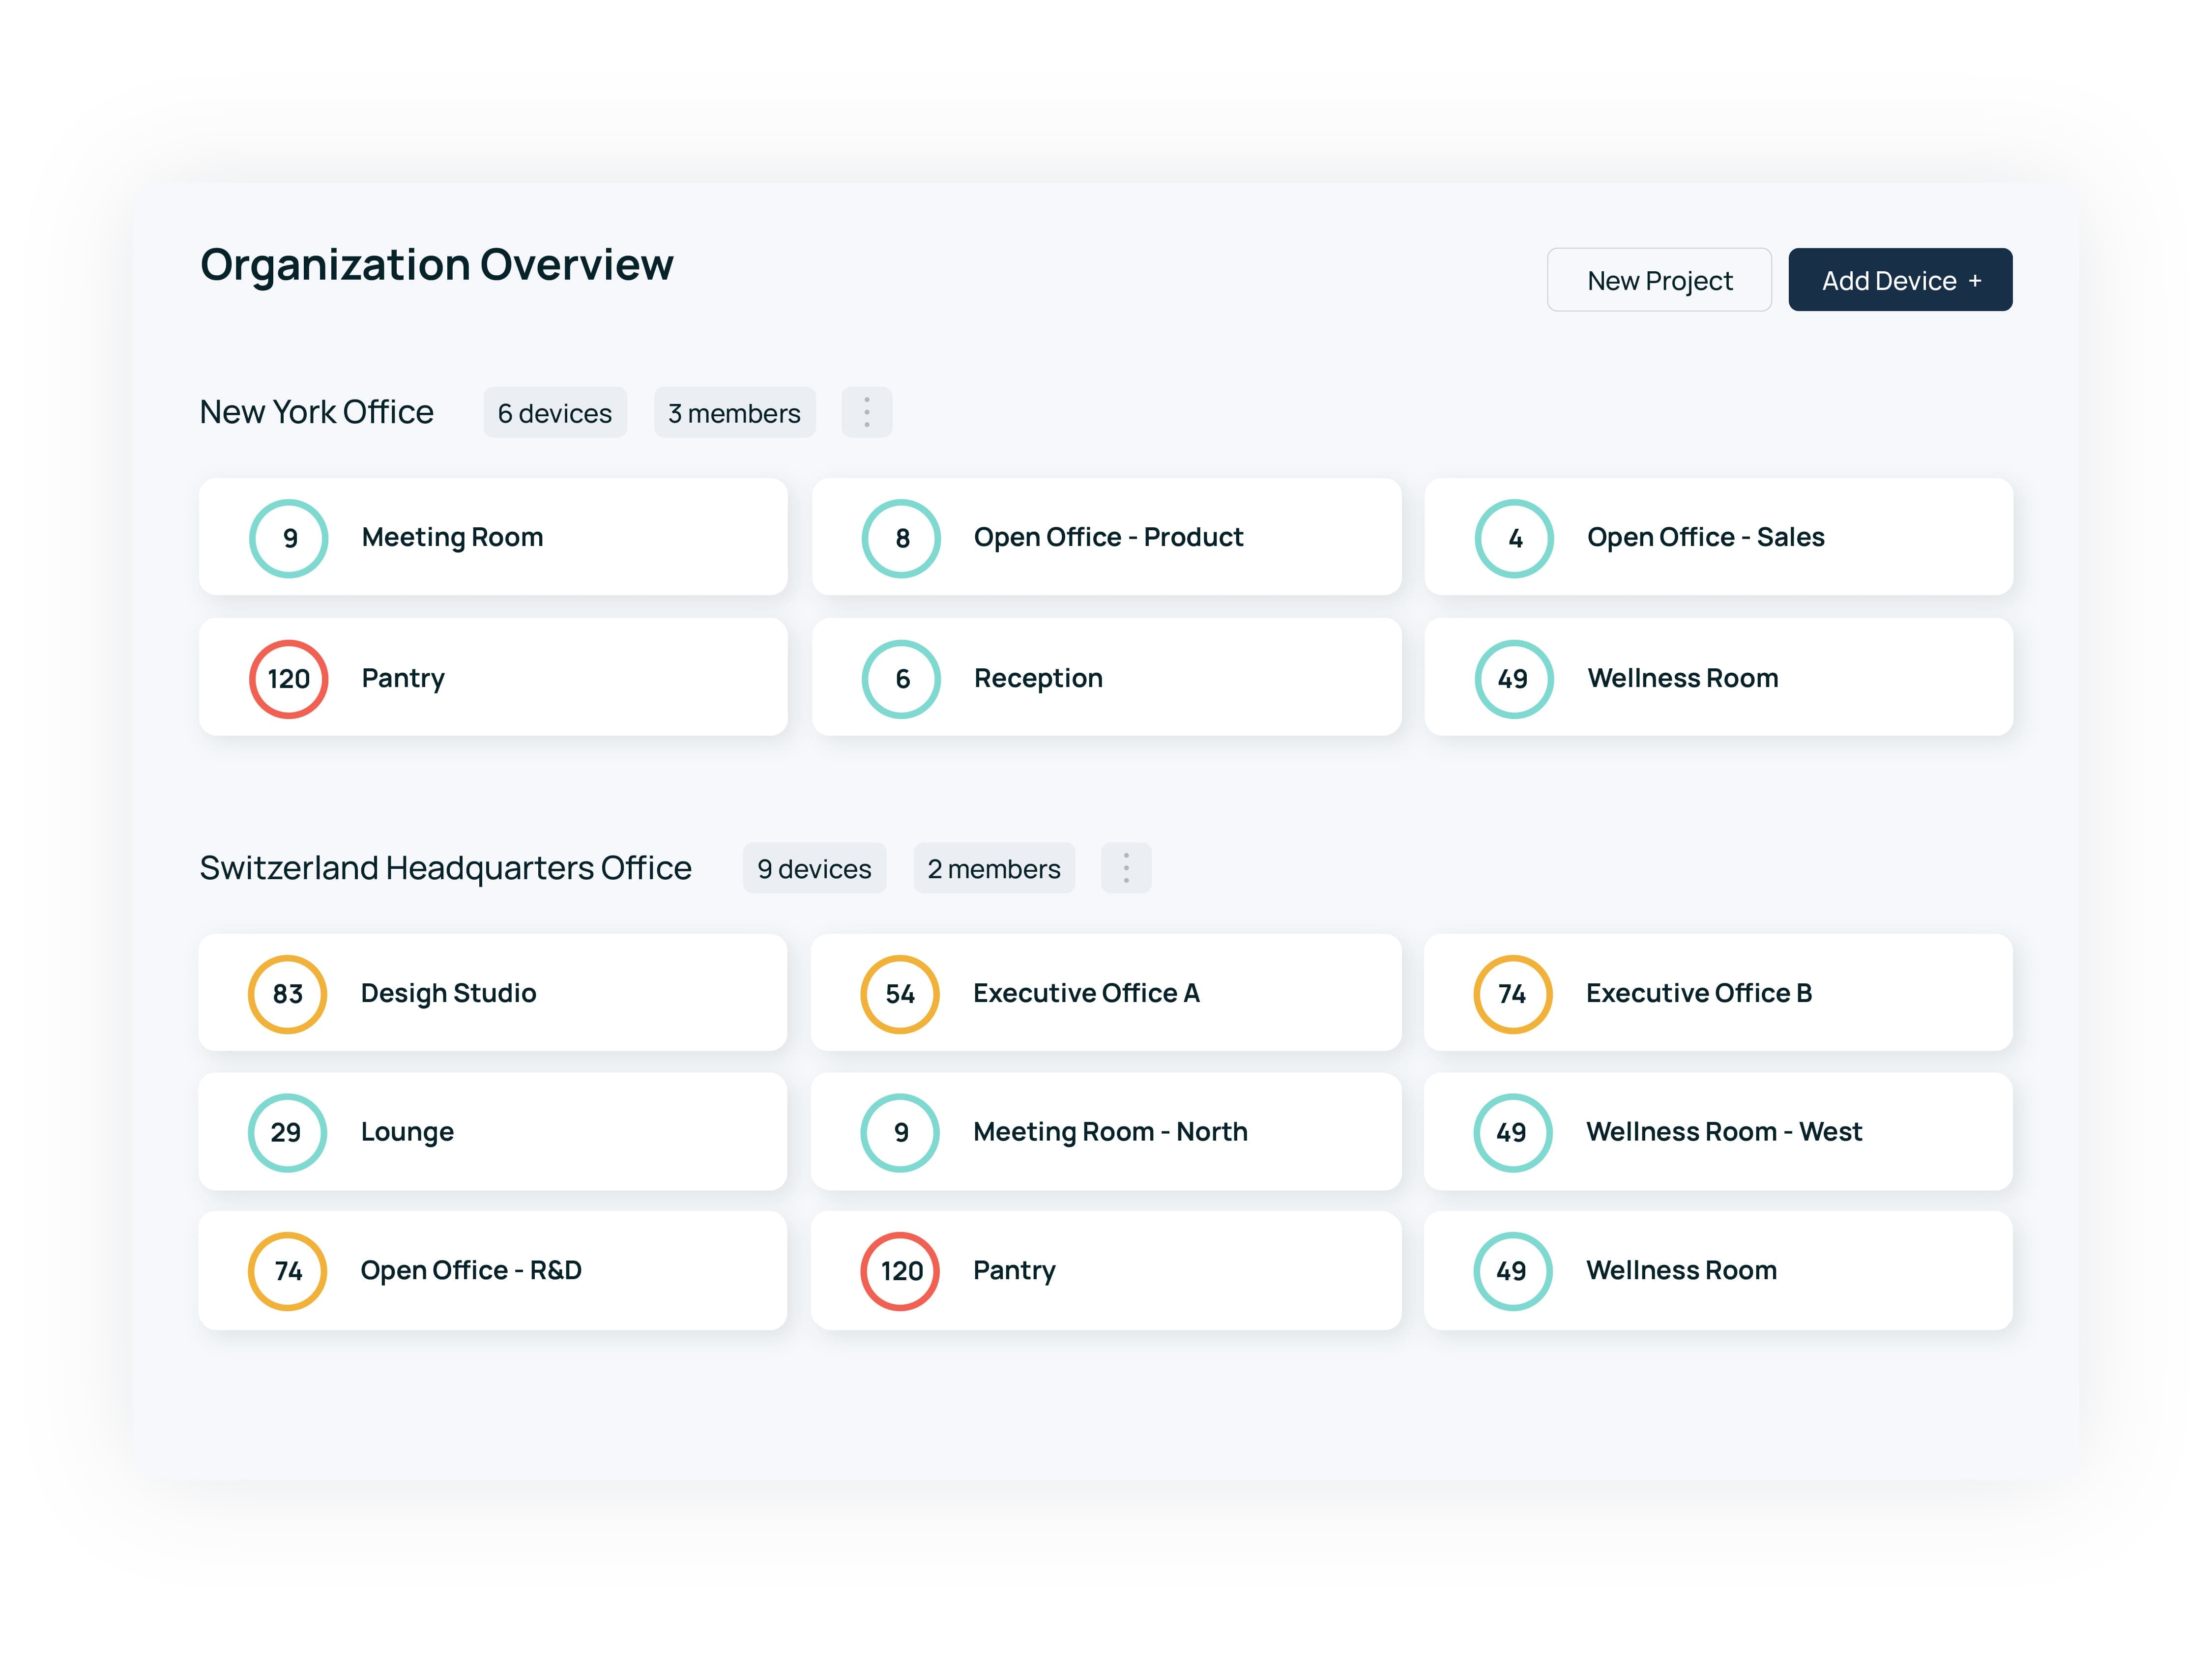Click the Add Device button
This screenshot has width=2212, height=1663.
tap(1899, 280)
